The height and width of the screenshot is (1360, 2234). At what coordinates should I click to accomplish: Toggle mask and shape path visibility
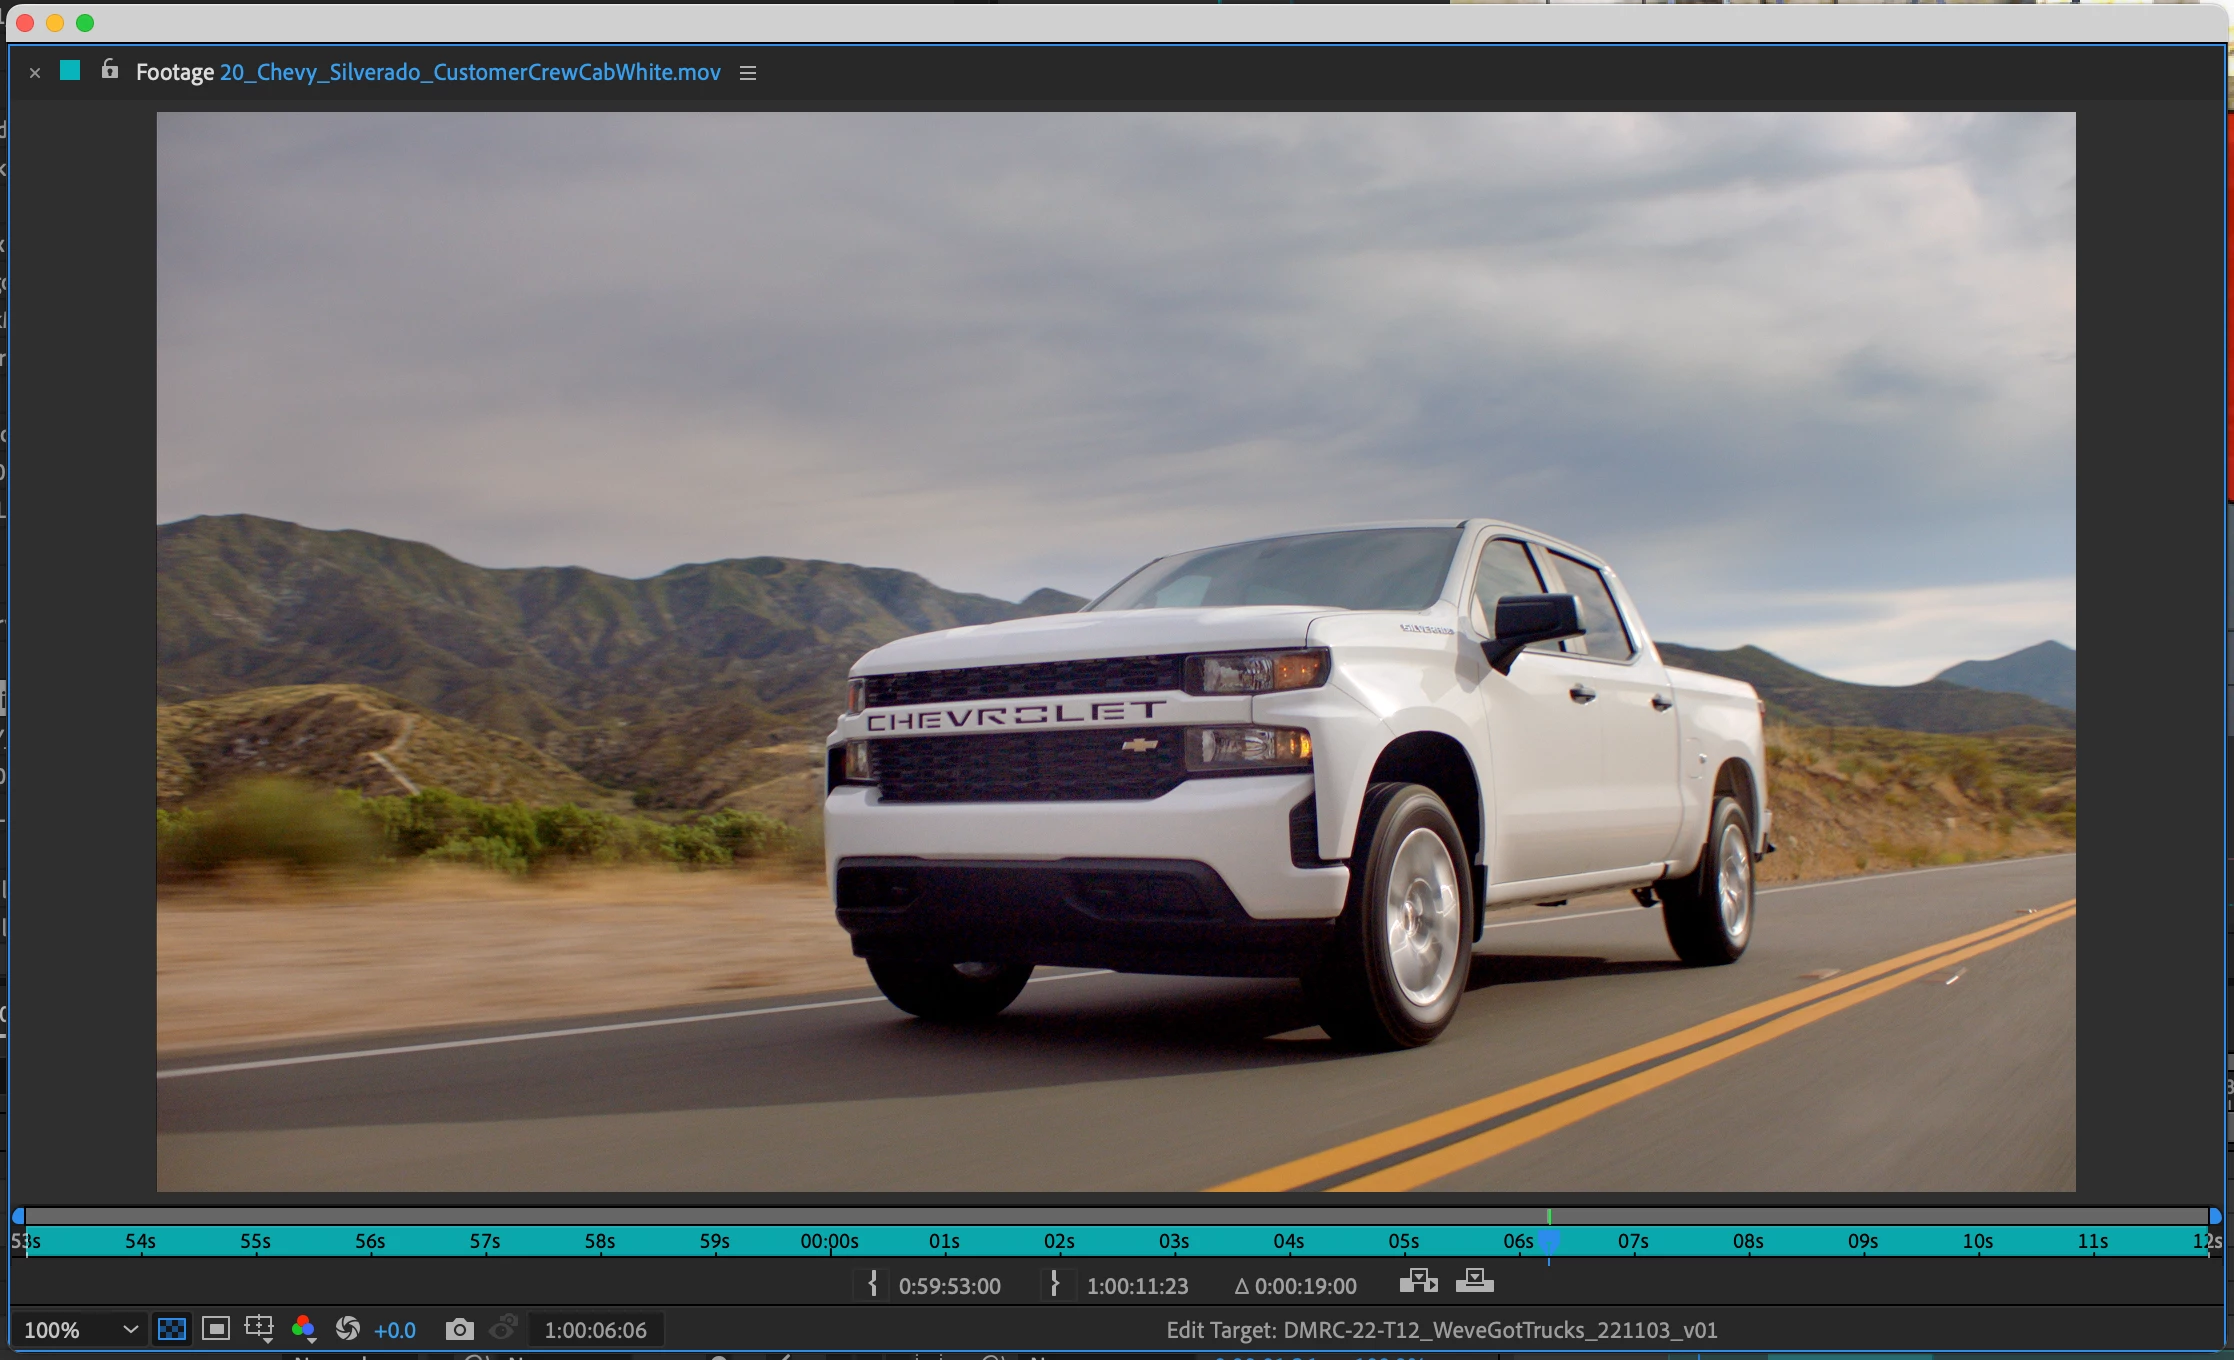pyautogui.click(x=215, y=1329)
